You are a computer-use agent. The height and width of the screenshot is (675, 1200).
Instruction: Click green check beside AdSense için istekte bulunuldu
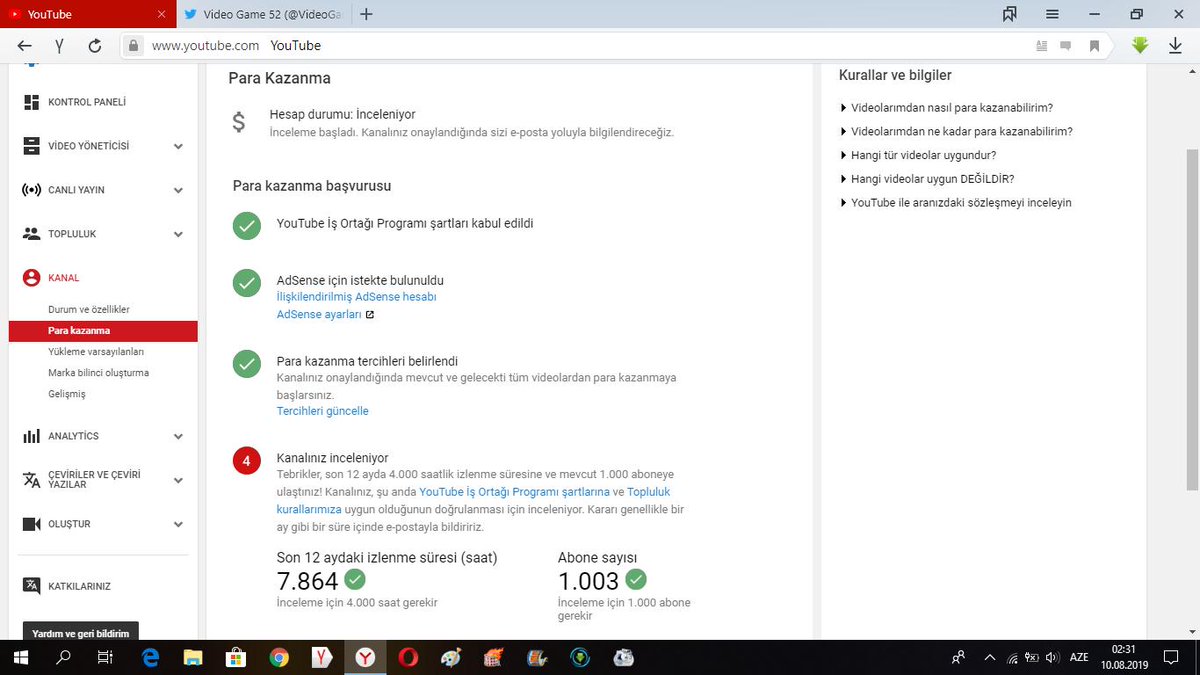(246, 282)
